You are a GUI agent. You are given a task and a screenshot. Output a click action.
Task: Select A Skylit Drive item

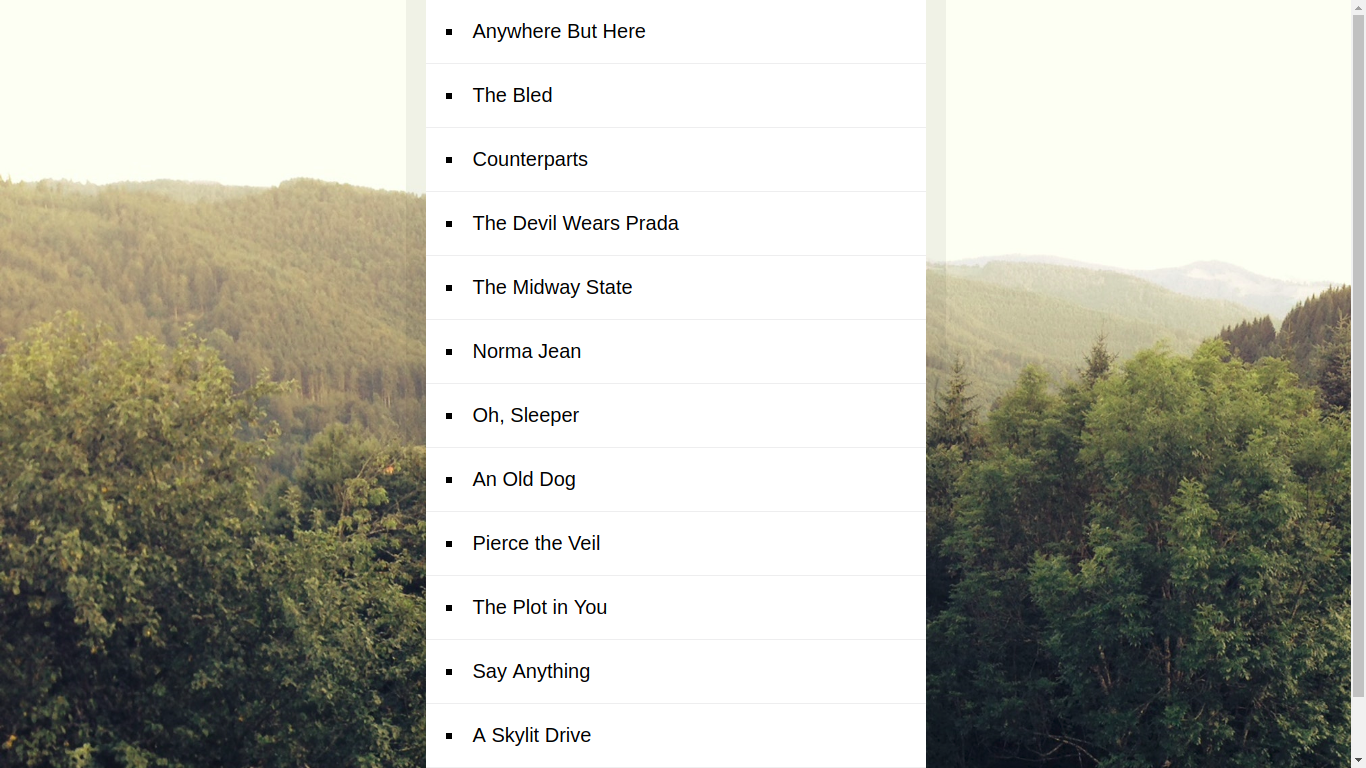click(676, 736)
